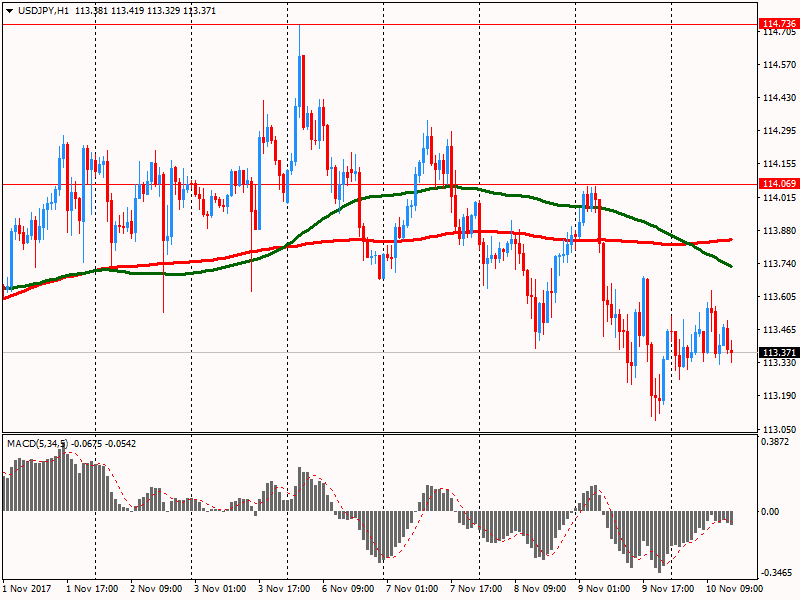The width and height of the screenshot is (800, 600).
Task: Click the MACD values -0.0675 -0.0542
Action: click(x=104, y=443)
